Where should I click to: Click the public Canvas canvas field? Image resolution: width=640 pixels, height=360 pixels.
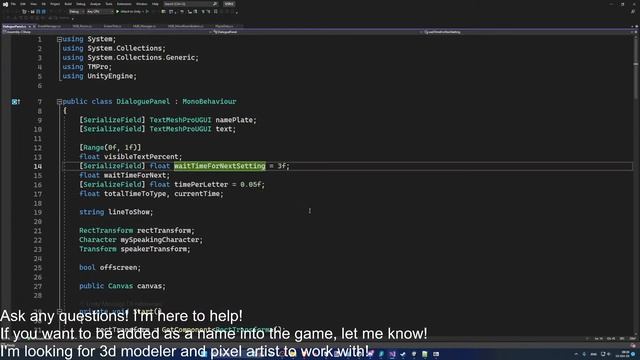pos(122,286)
